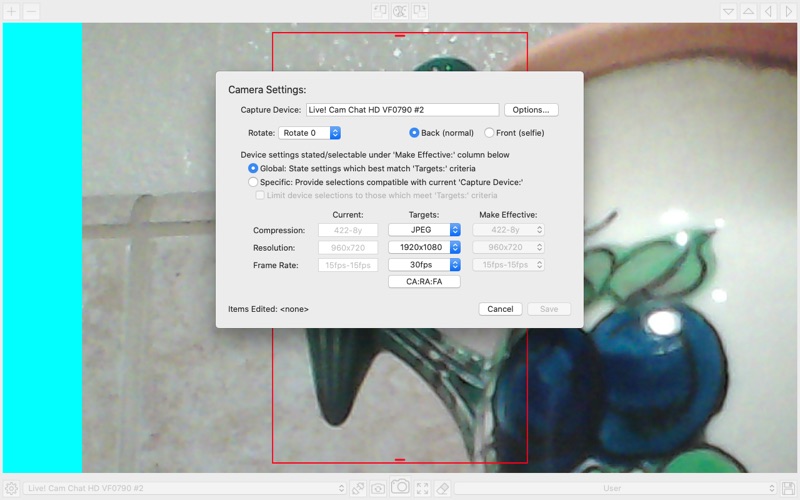Image resolution: width=800 pixels, height=500 pixels.
Task: Tick the Limit device selections checkbox
Action: click(260, 195)
